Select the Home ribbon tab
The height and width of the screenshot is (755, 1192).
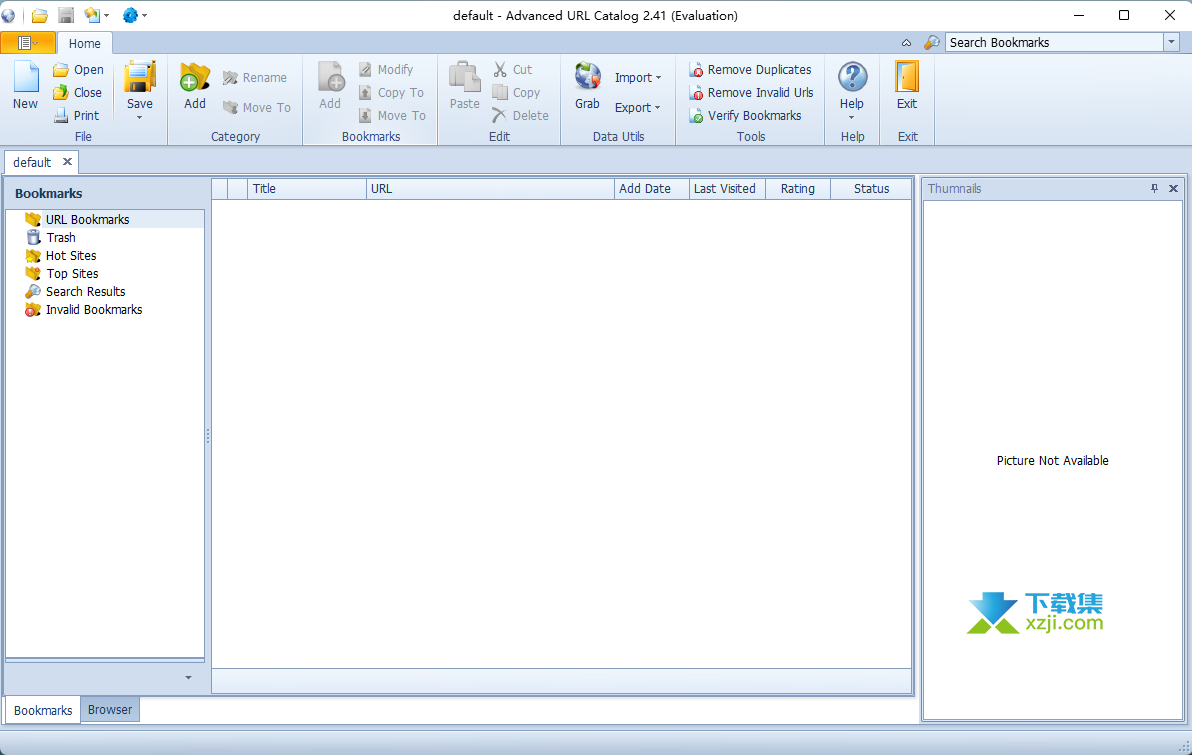click(84, 43)
